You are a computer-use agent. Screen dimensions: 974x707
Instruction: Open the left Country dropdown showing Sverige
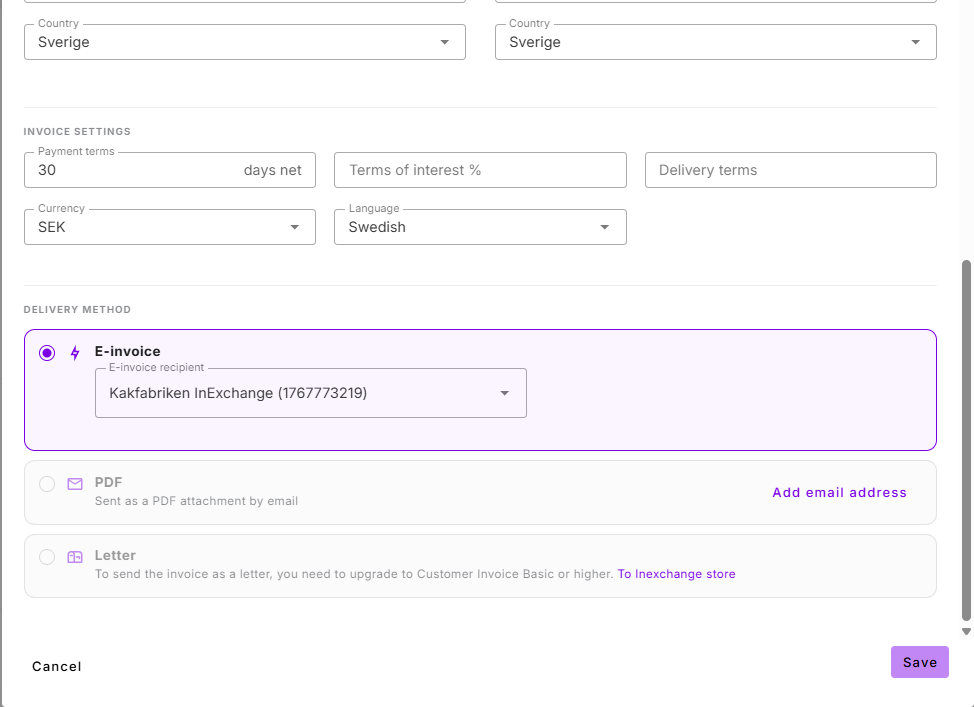pyautogui.click(x=245, y=42)
